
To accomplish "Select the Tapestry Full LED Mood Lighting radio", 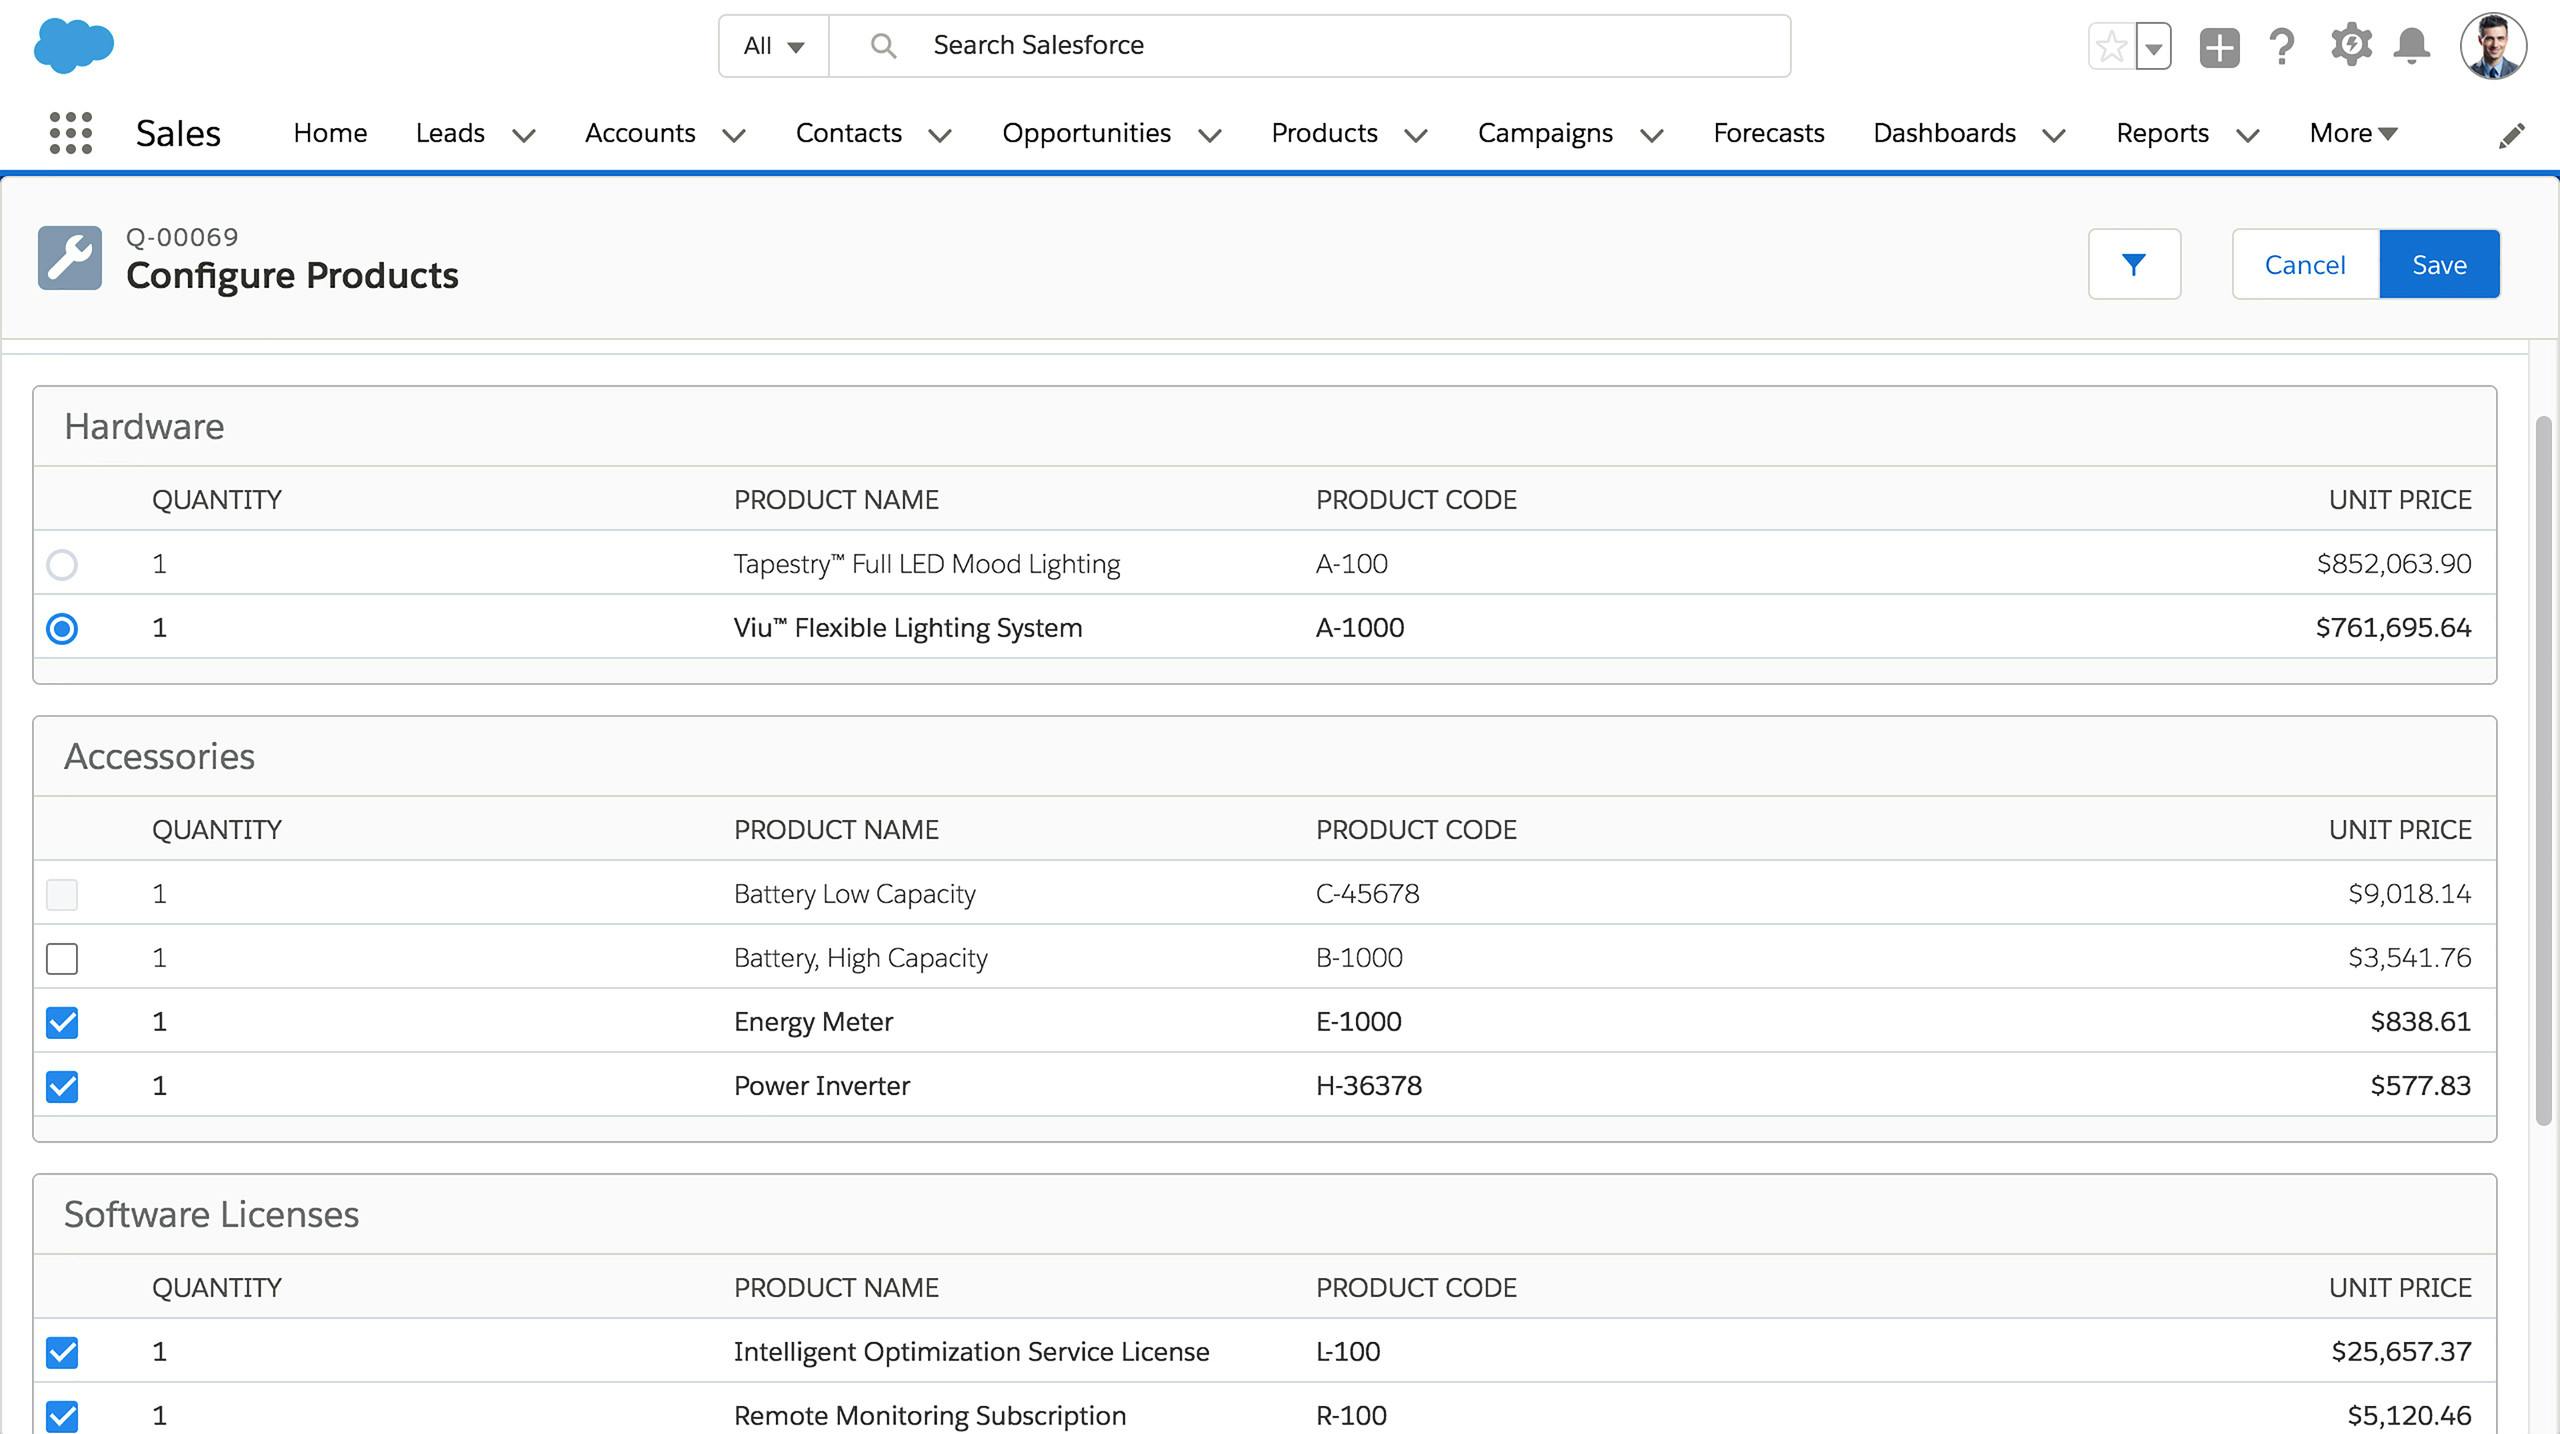I will point(62,565).
